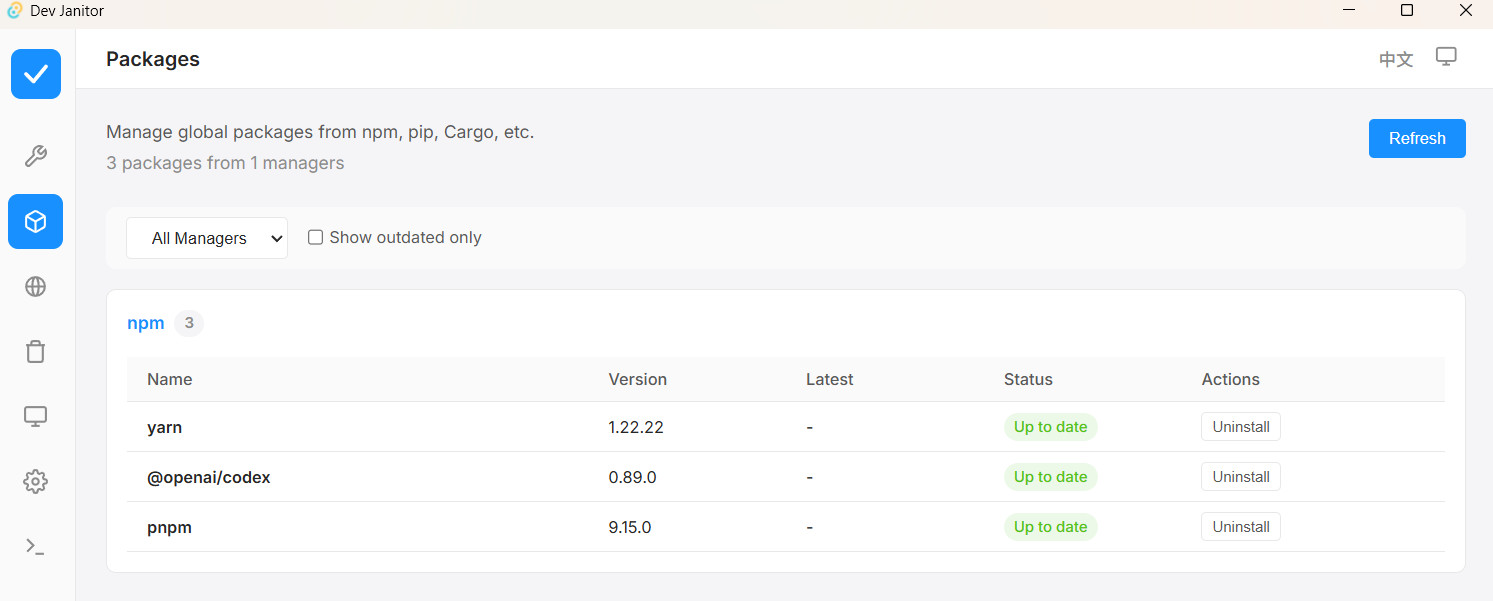Open the trash bin cleanup page
1493x601 pixels.
point(36,352)
